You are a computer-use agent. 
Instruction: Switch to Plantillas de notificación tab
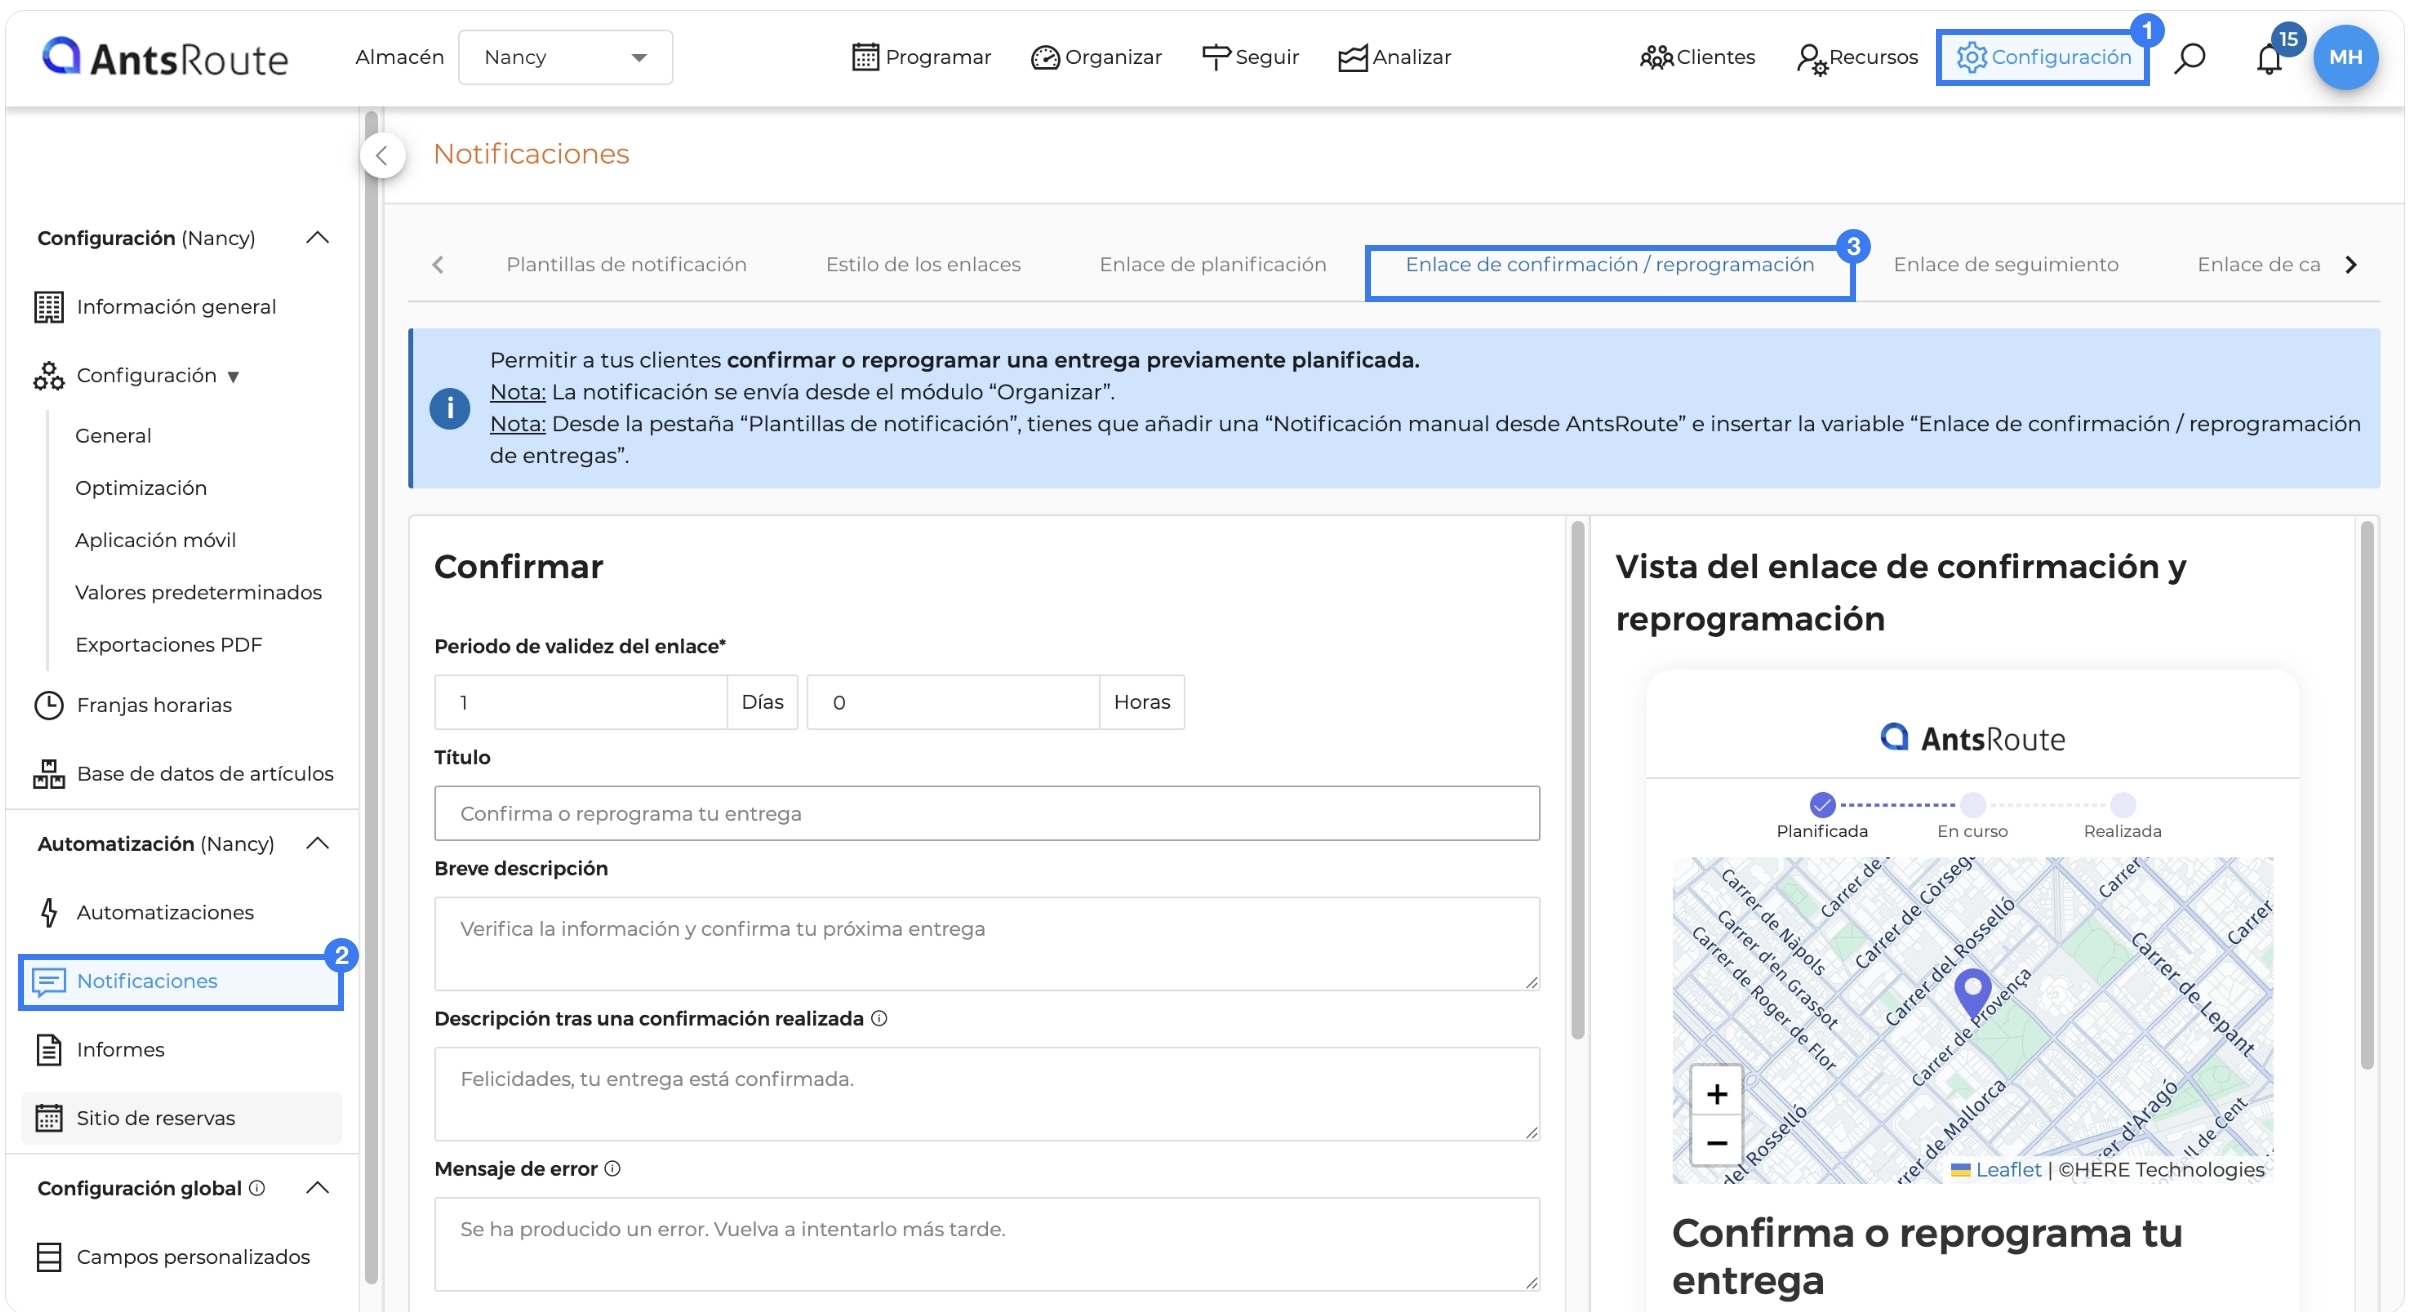[626, 265]
